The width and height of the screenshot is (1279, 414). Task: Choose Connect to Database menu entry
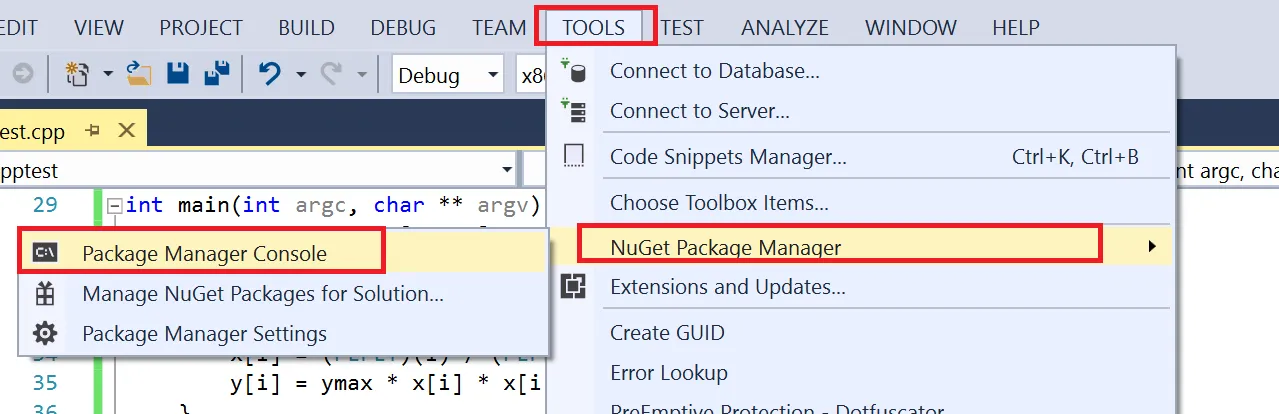[x=861, y=71]
